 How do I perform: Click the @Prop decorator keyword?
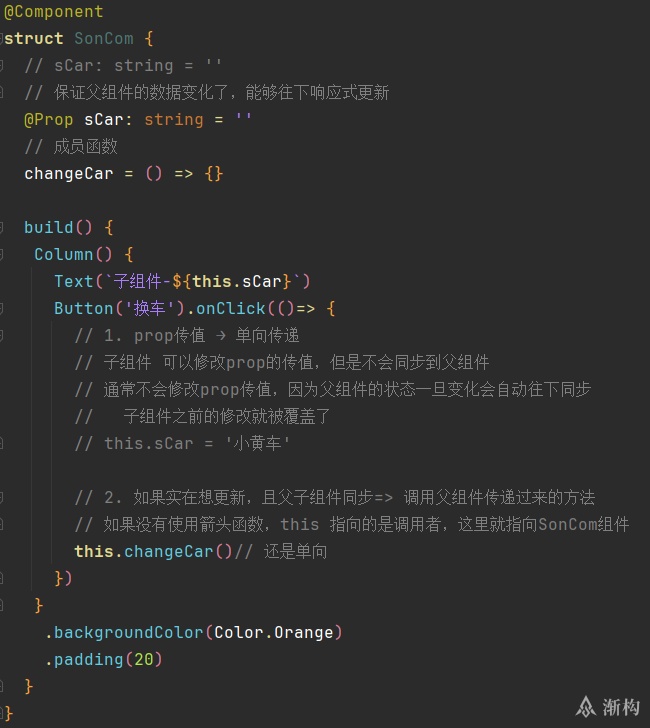(49, 120)
